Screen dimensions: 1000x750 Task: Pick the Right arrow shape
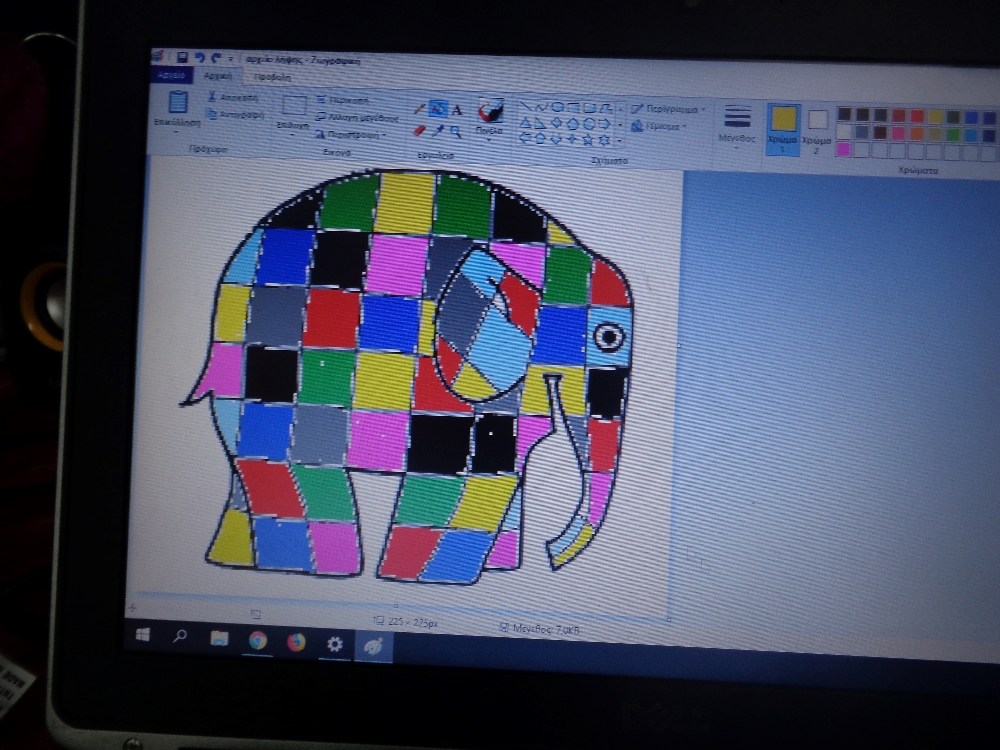coord(605,124)
